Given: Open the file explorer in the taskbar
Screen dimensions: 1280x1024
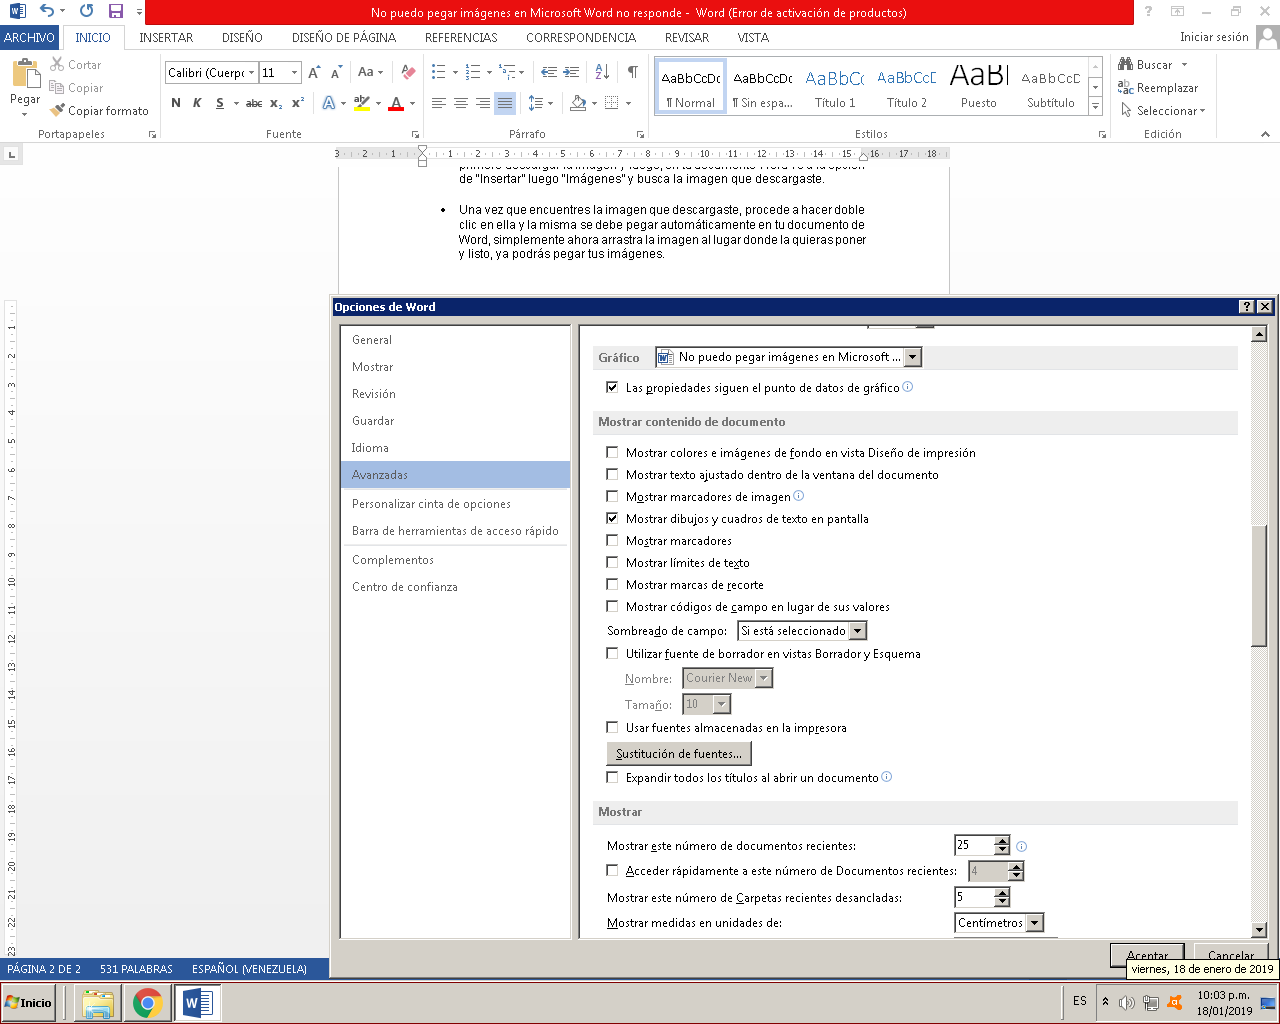Looking at the screenshot, I should click(98, 1003).
